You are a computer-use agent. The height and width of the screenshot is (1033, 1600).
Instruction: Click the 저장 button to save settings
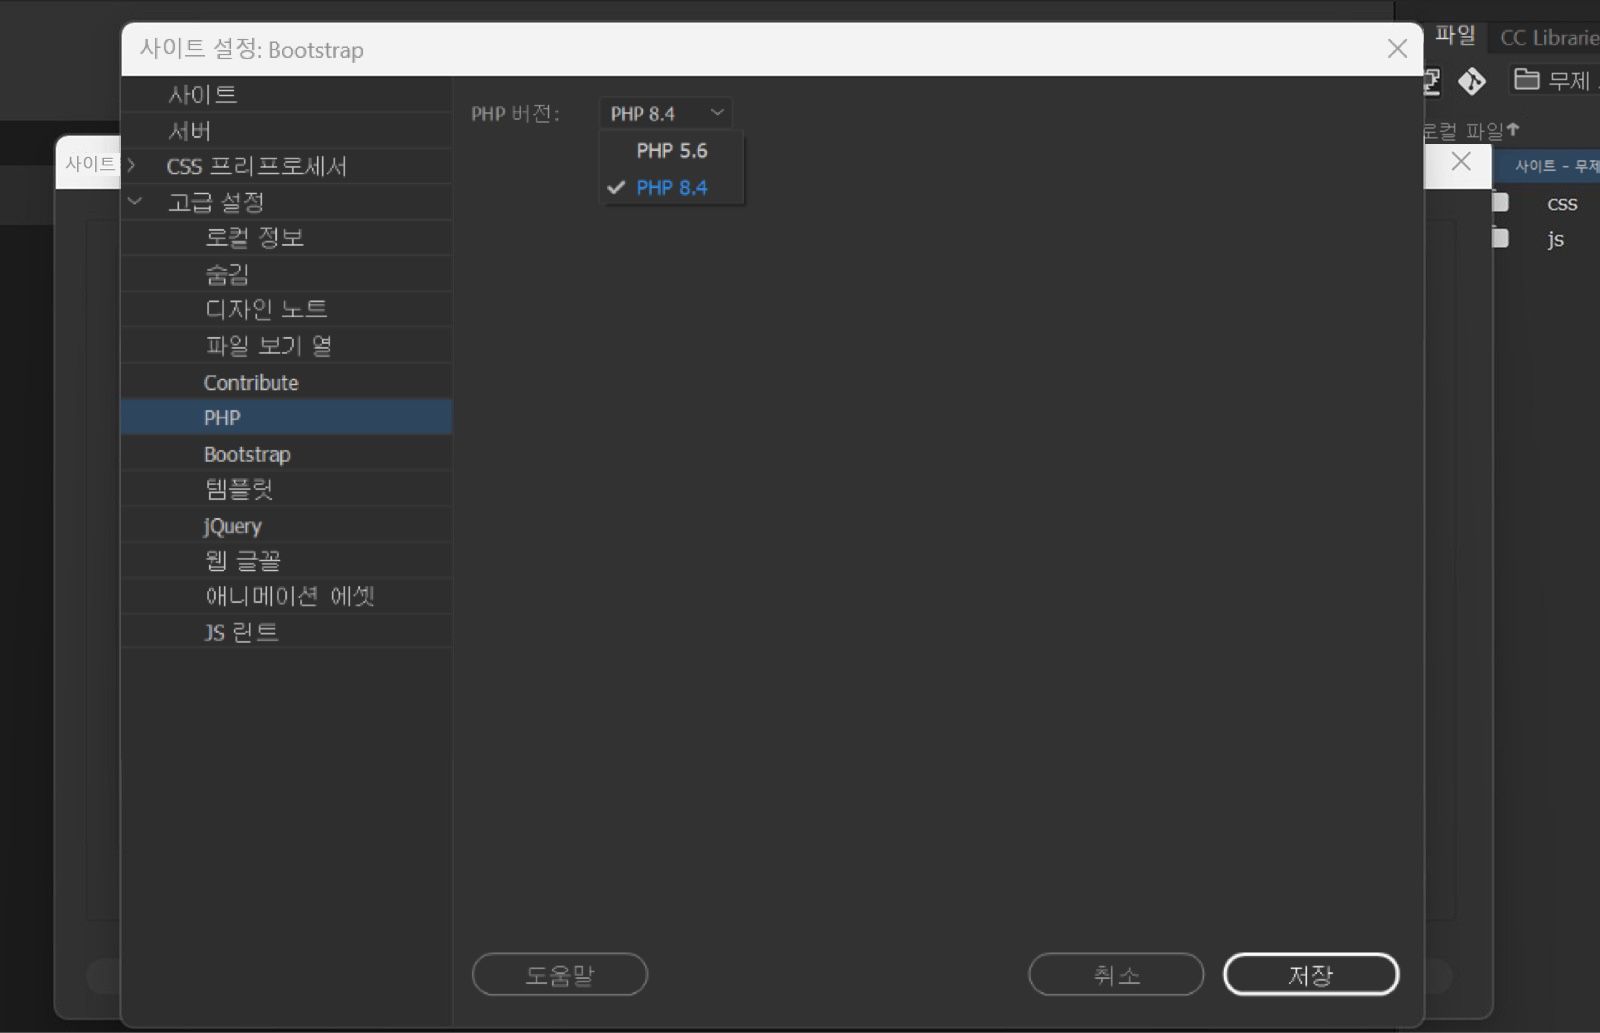tap(1311, 973)
